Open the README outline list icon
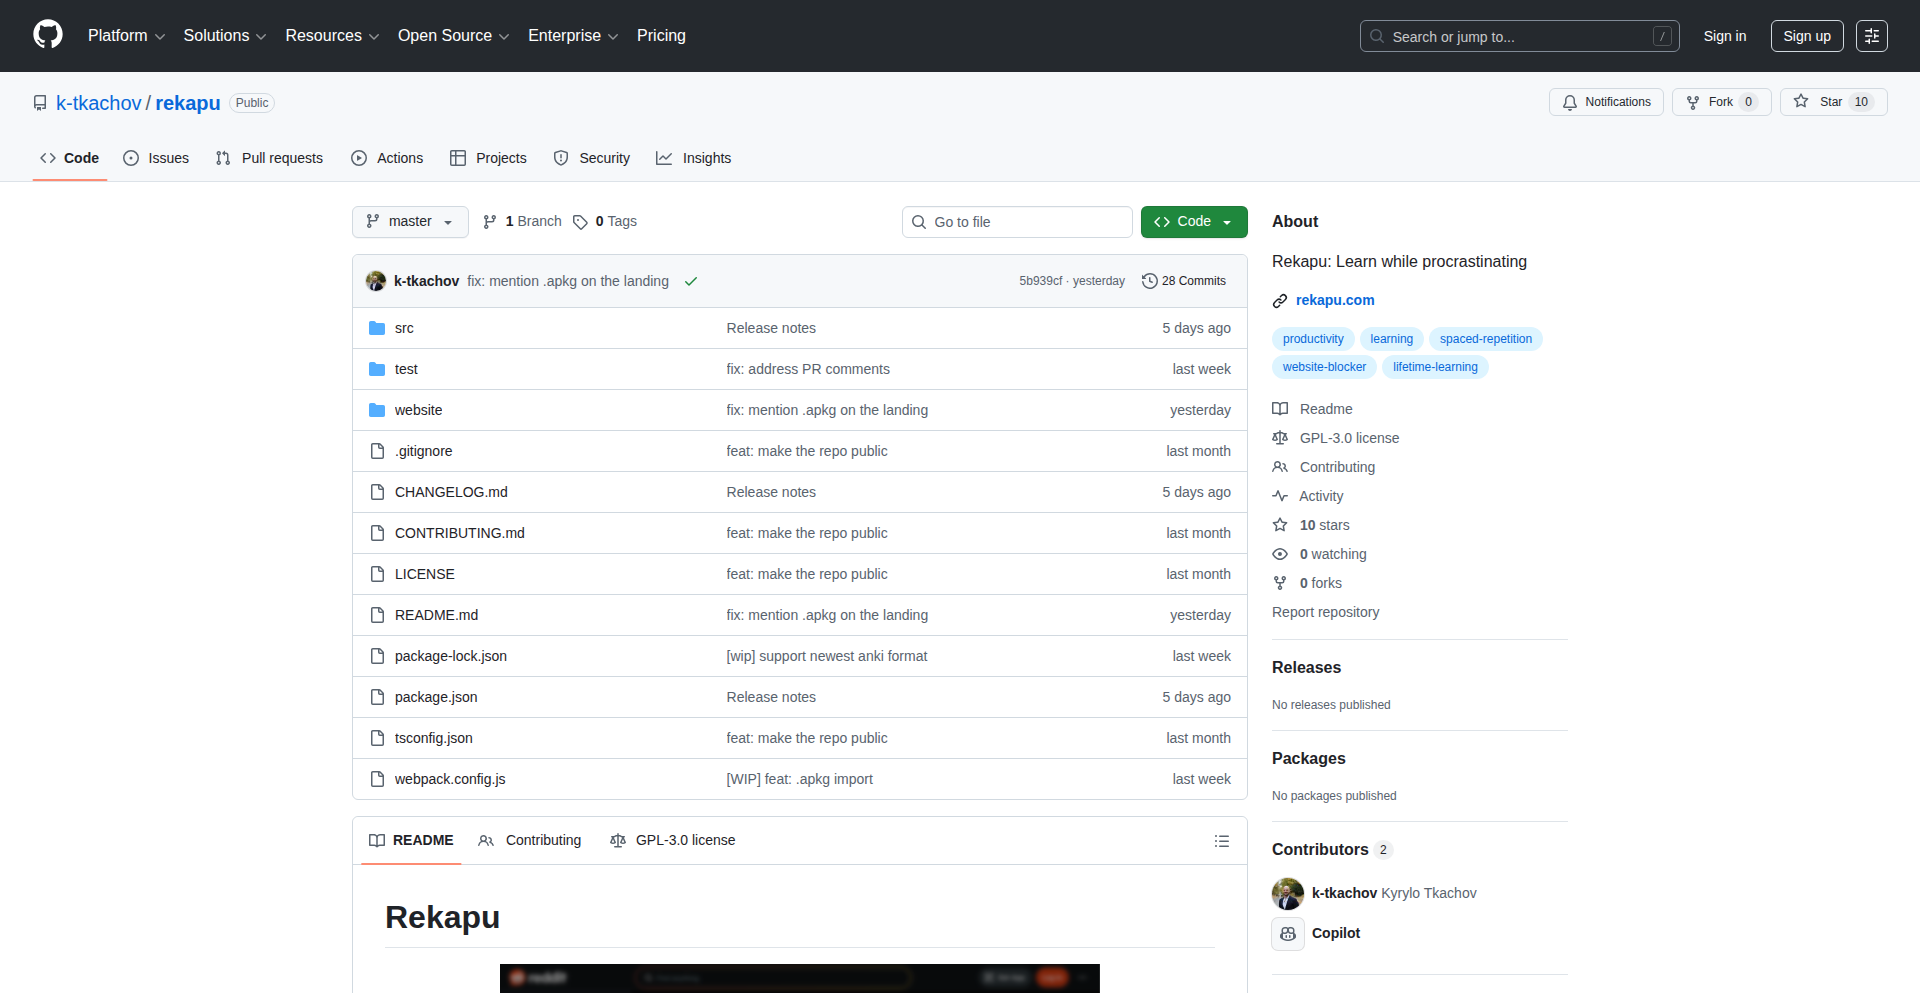1920x993 pixels. coord(1222,841)
